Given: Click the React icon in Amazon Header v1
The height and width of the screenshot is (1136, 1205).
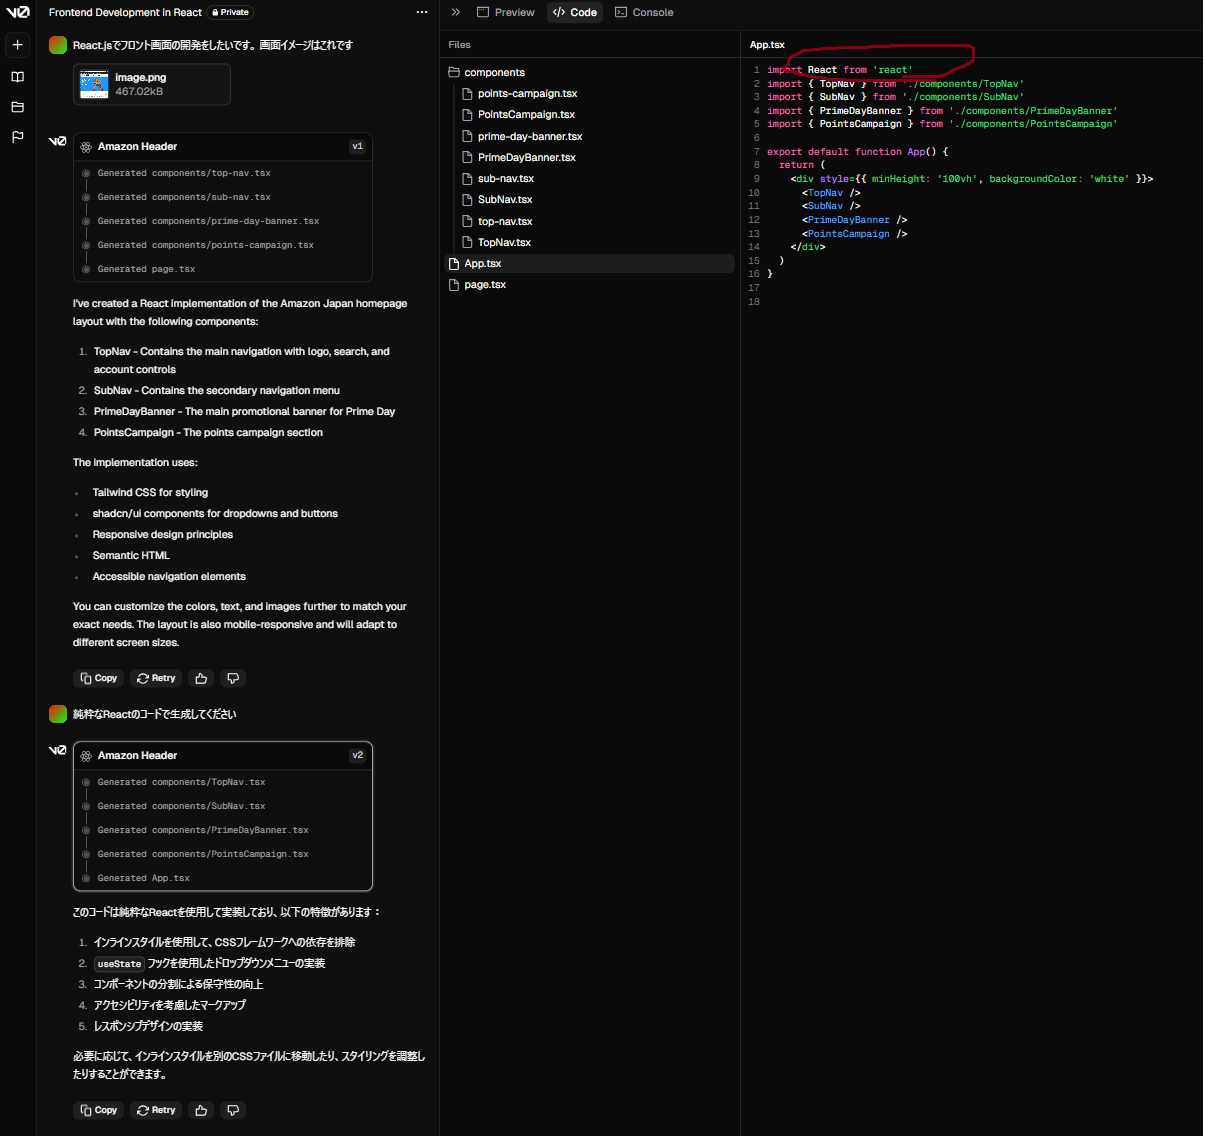Looking at the screenshot, I should (87, 146).
